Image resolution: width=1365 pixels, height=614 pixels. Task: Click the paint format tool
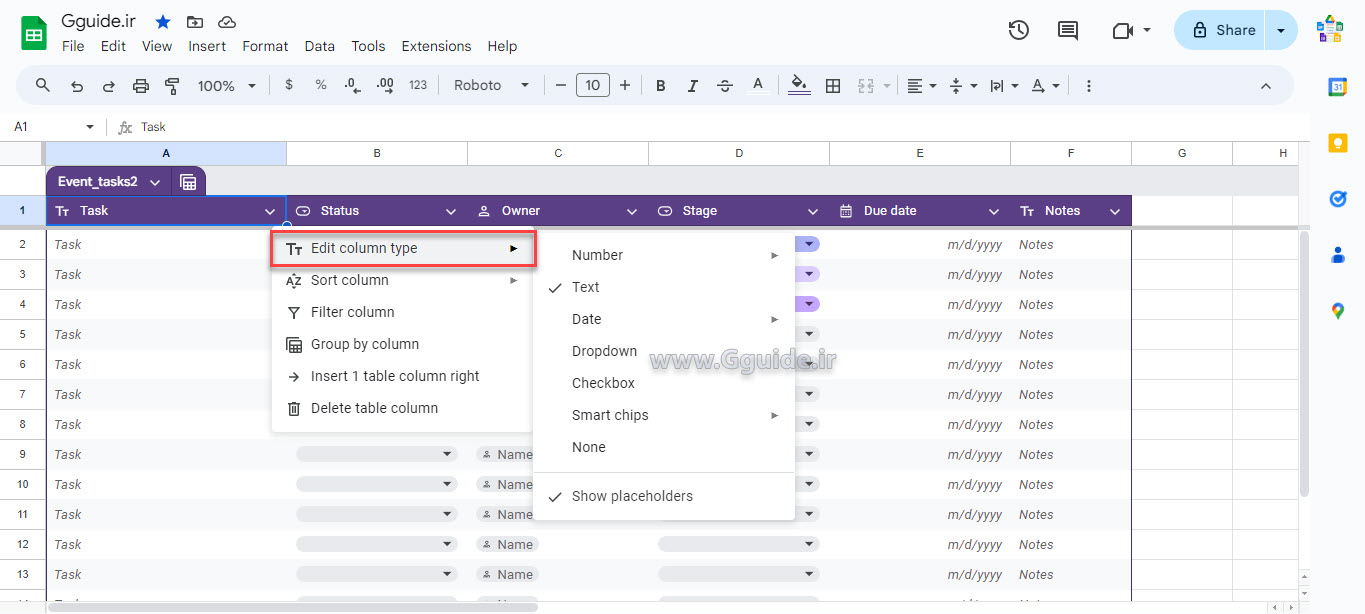point(172,85)
